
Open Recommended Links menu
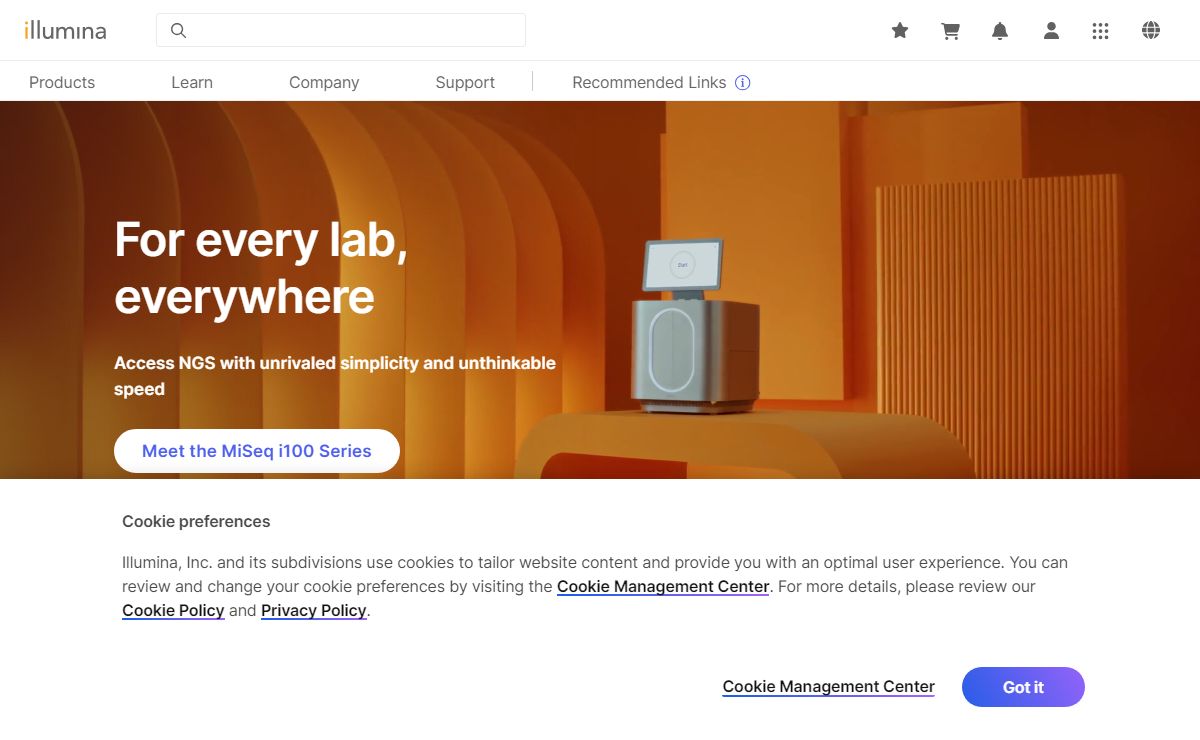pos(649,82)
